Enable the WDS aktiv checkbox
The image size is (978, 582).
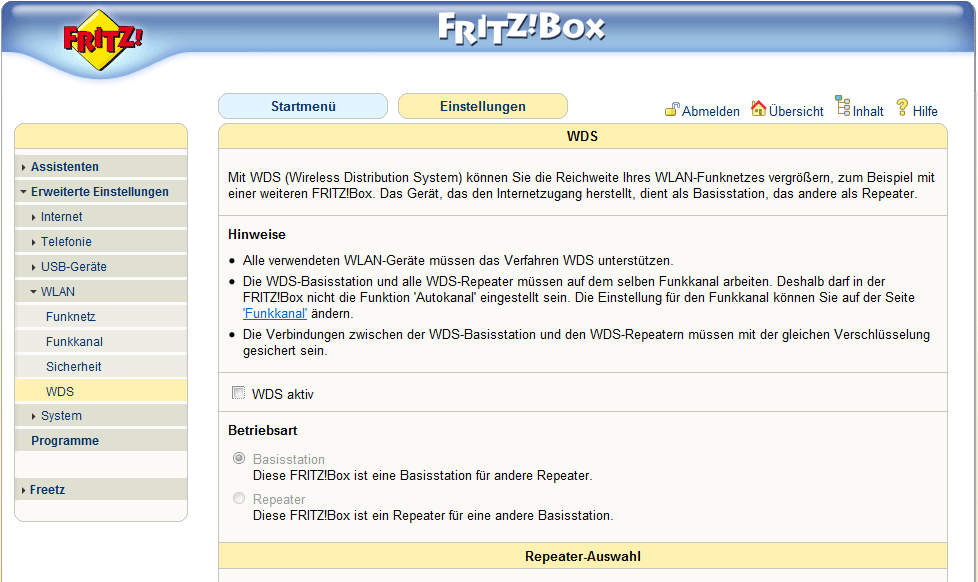point(238,393)
